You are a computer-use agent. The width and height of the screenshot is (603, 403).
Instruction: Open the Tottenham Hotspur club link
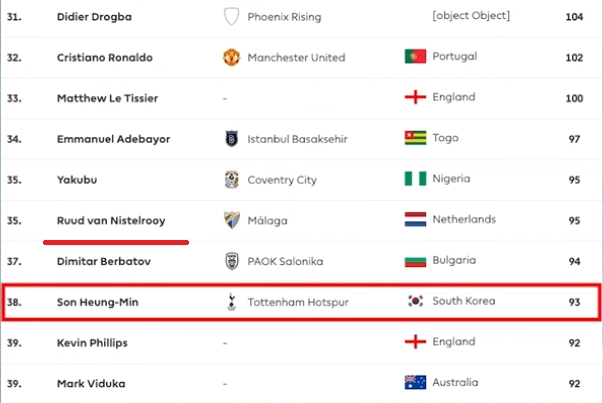pyautogui.click(x=298, y=302)
